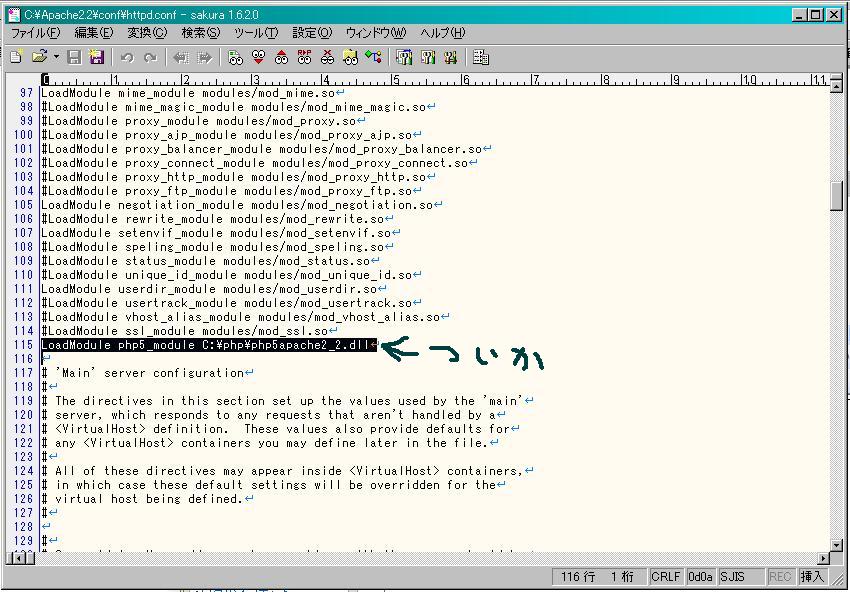Click the Save floppy disk icon
This screenshot has height=592, width=850.
74,57
